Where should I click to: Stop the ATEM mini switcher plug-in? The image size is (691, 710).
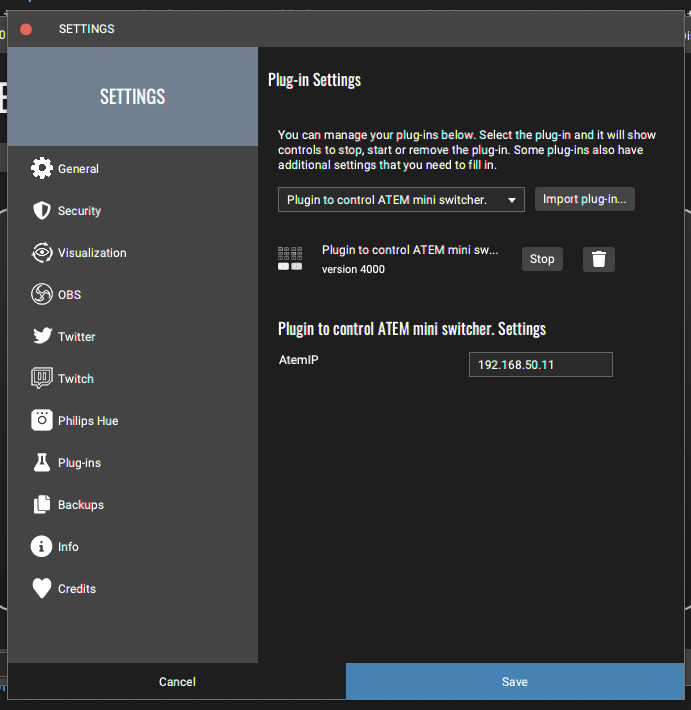(x=542, y=259)
